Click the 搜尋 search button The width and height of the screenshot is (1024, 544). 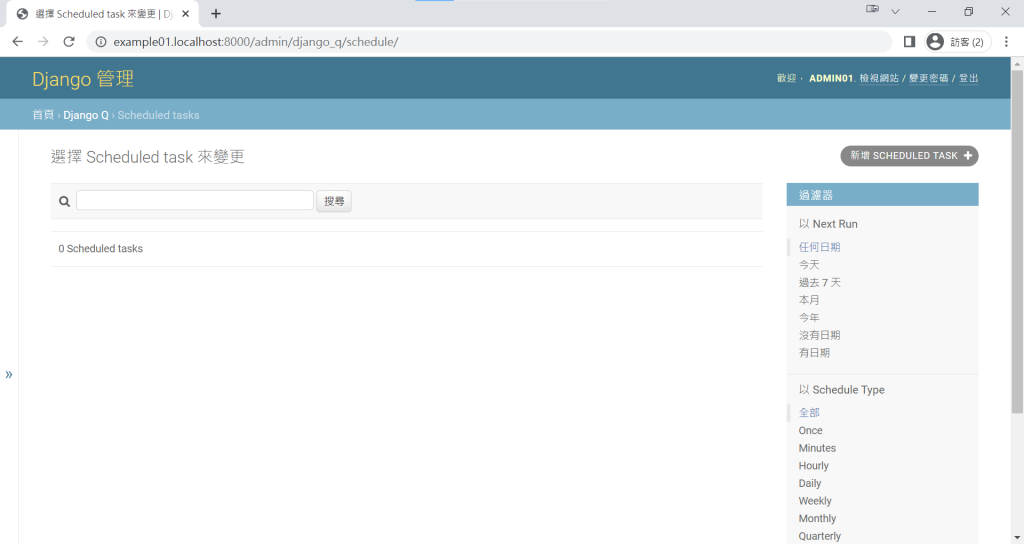click(334, 201)
